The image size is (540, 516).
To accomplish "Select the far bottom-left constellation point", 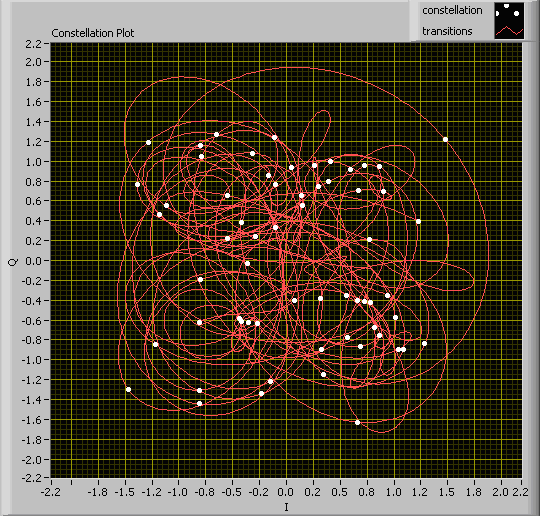I will click(x=128, y=390).
